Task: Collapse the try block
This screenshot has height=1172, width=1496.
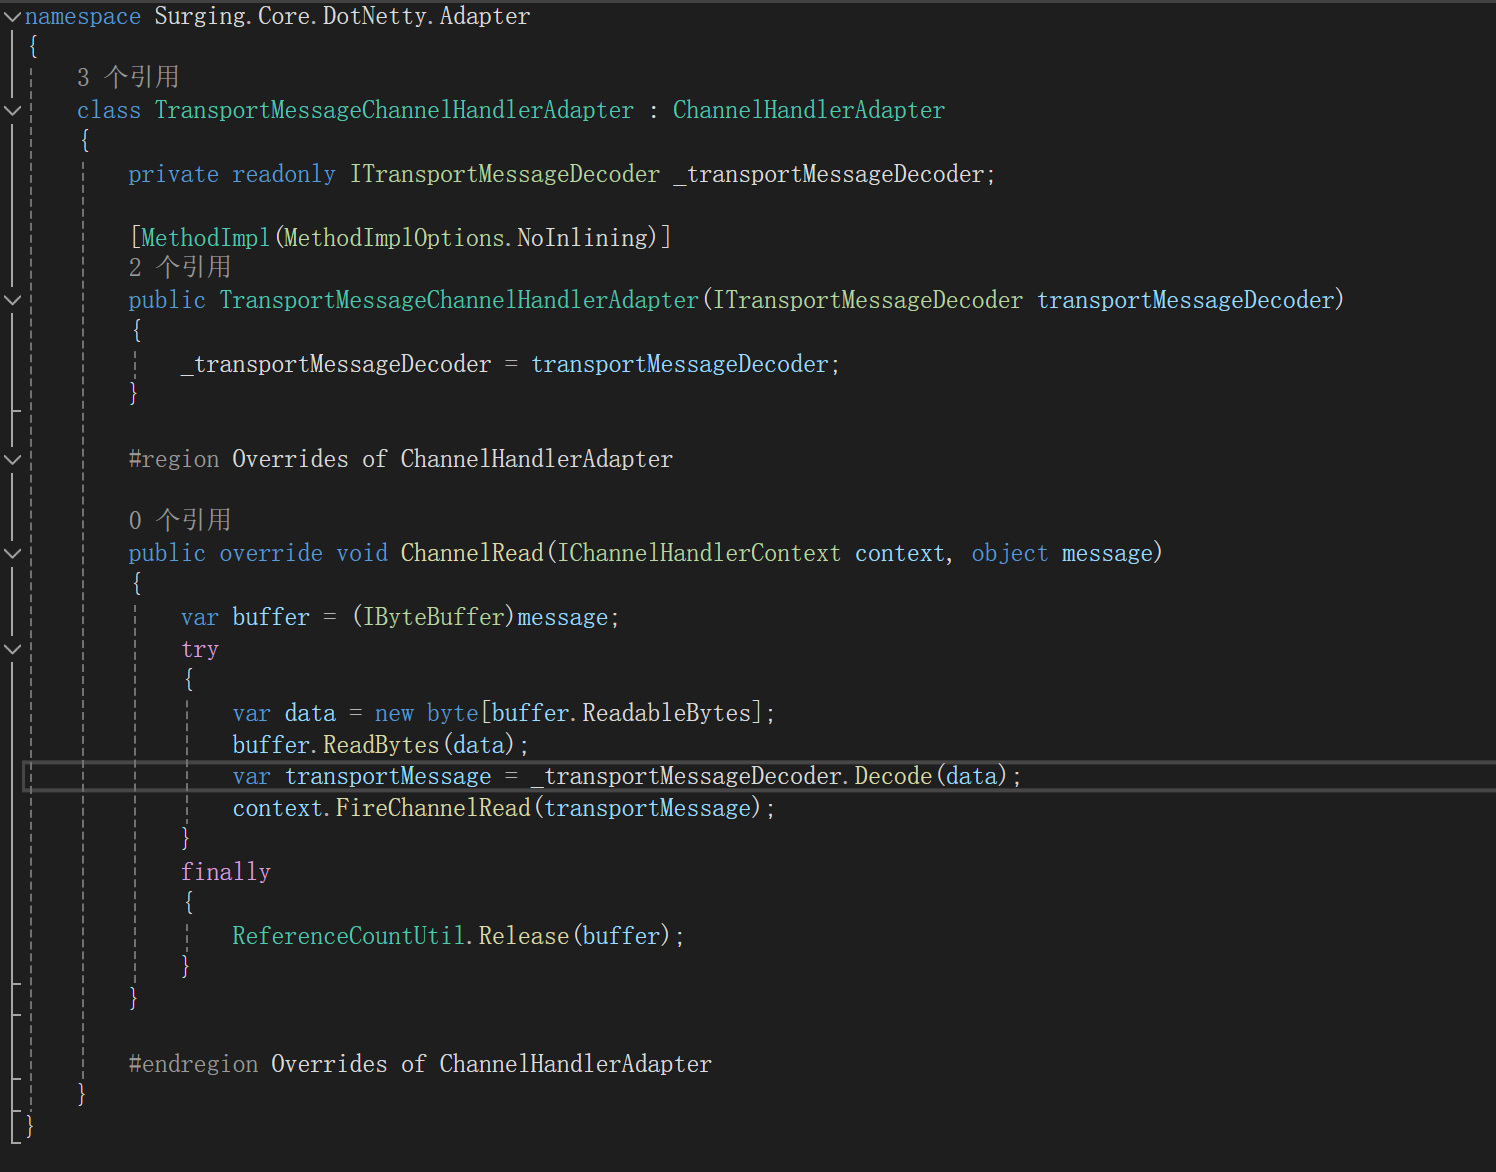Action: (x=13, y=649)
